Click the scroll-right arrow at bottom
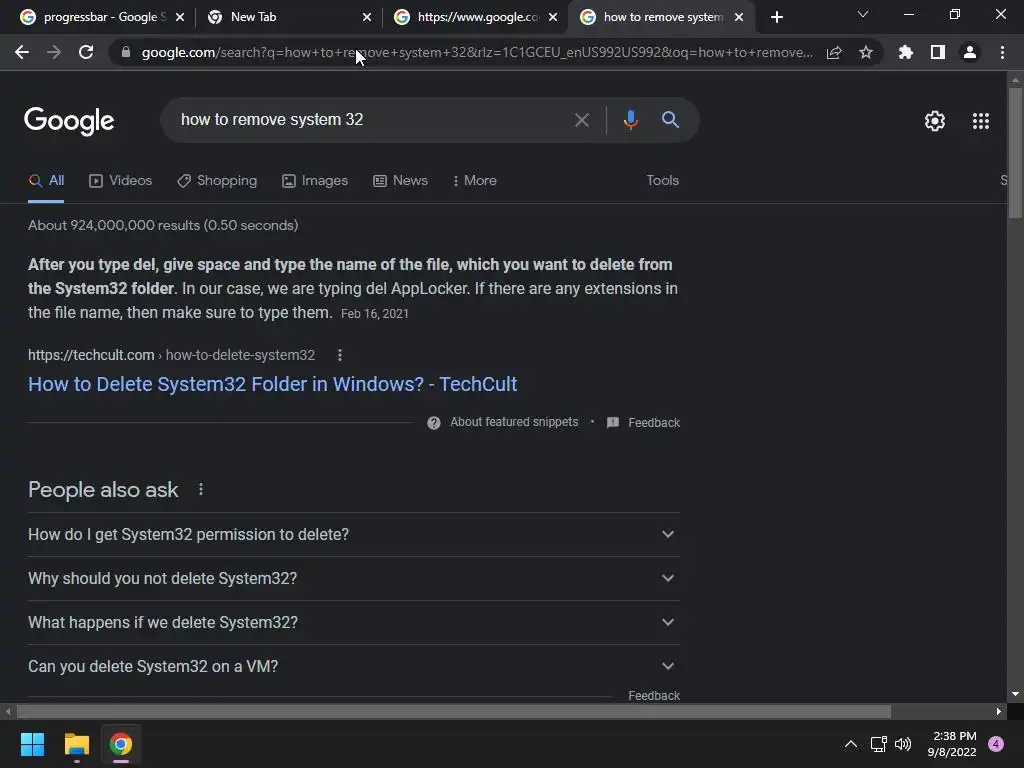The height and width of the screenshot is (768, 1024). click(x=999, y=711)
